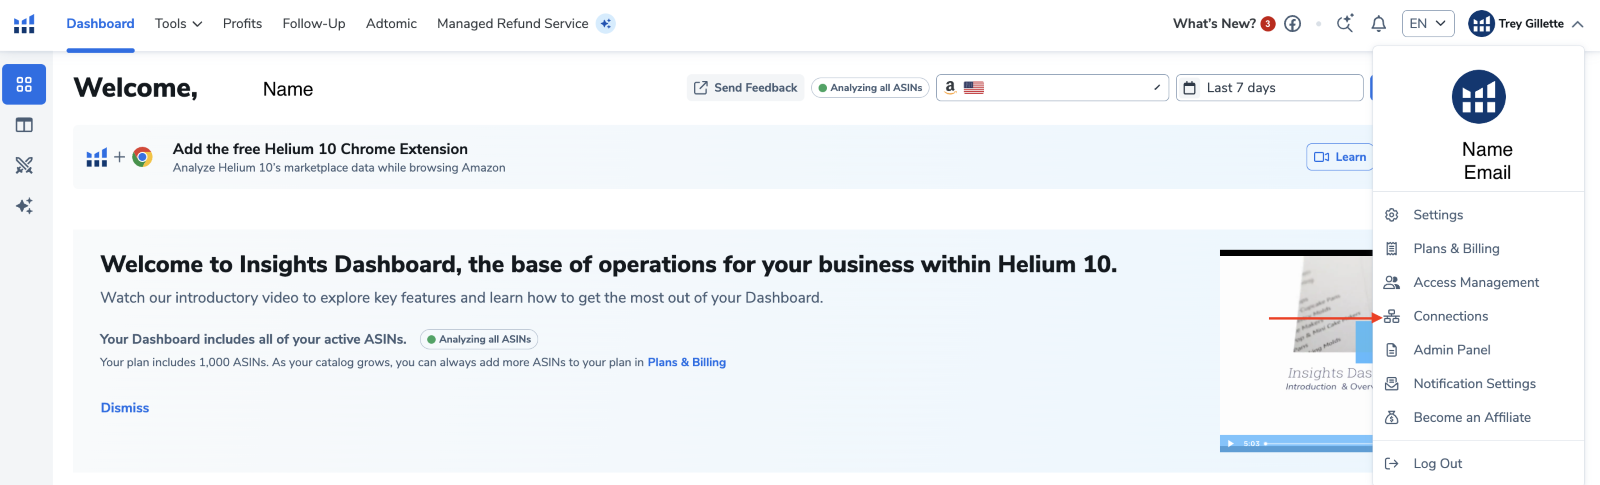Select Connections from account menu
The width and height of the screenshot is (1600, 485).
click(1450, 316)
